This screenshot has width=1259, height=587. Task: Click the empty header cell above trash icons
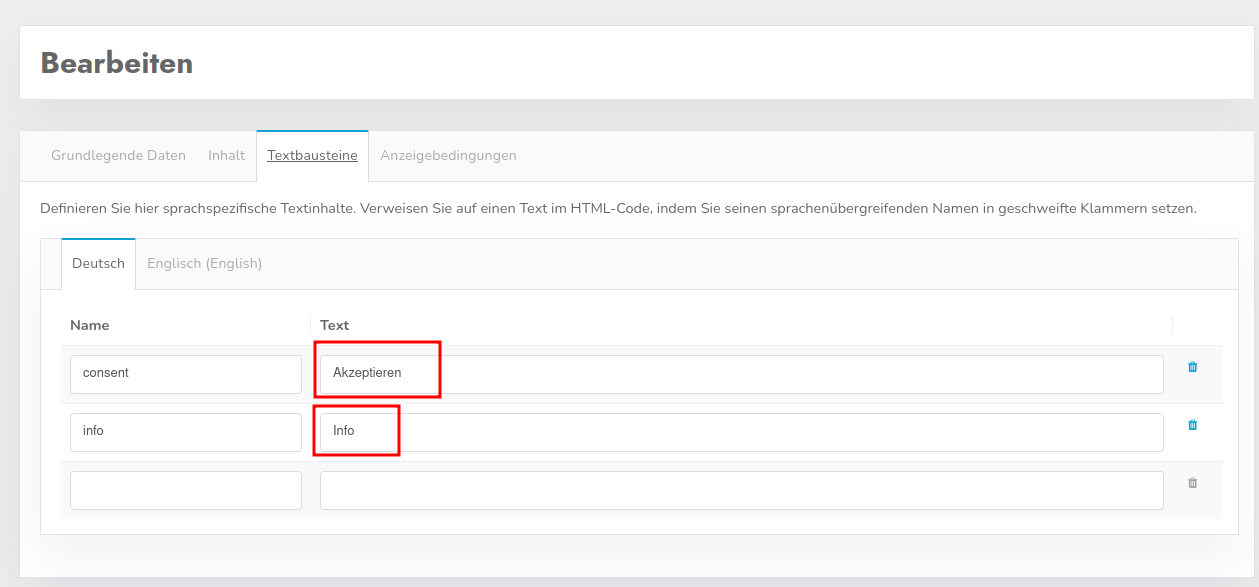1197,325
